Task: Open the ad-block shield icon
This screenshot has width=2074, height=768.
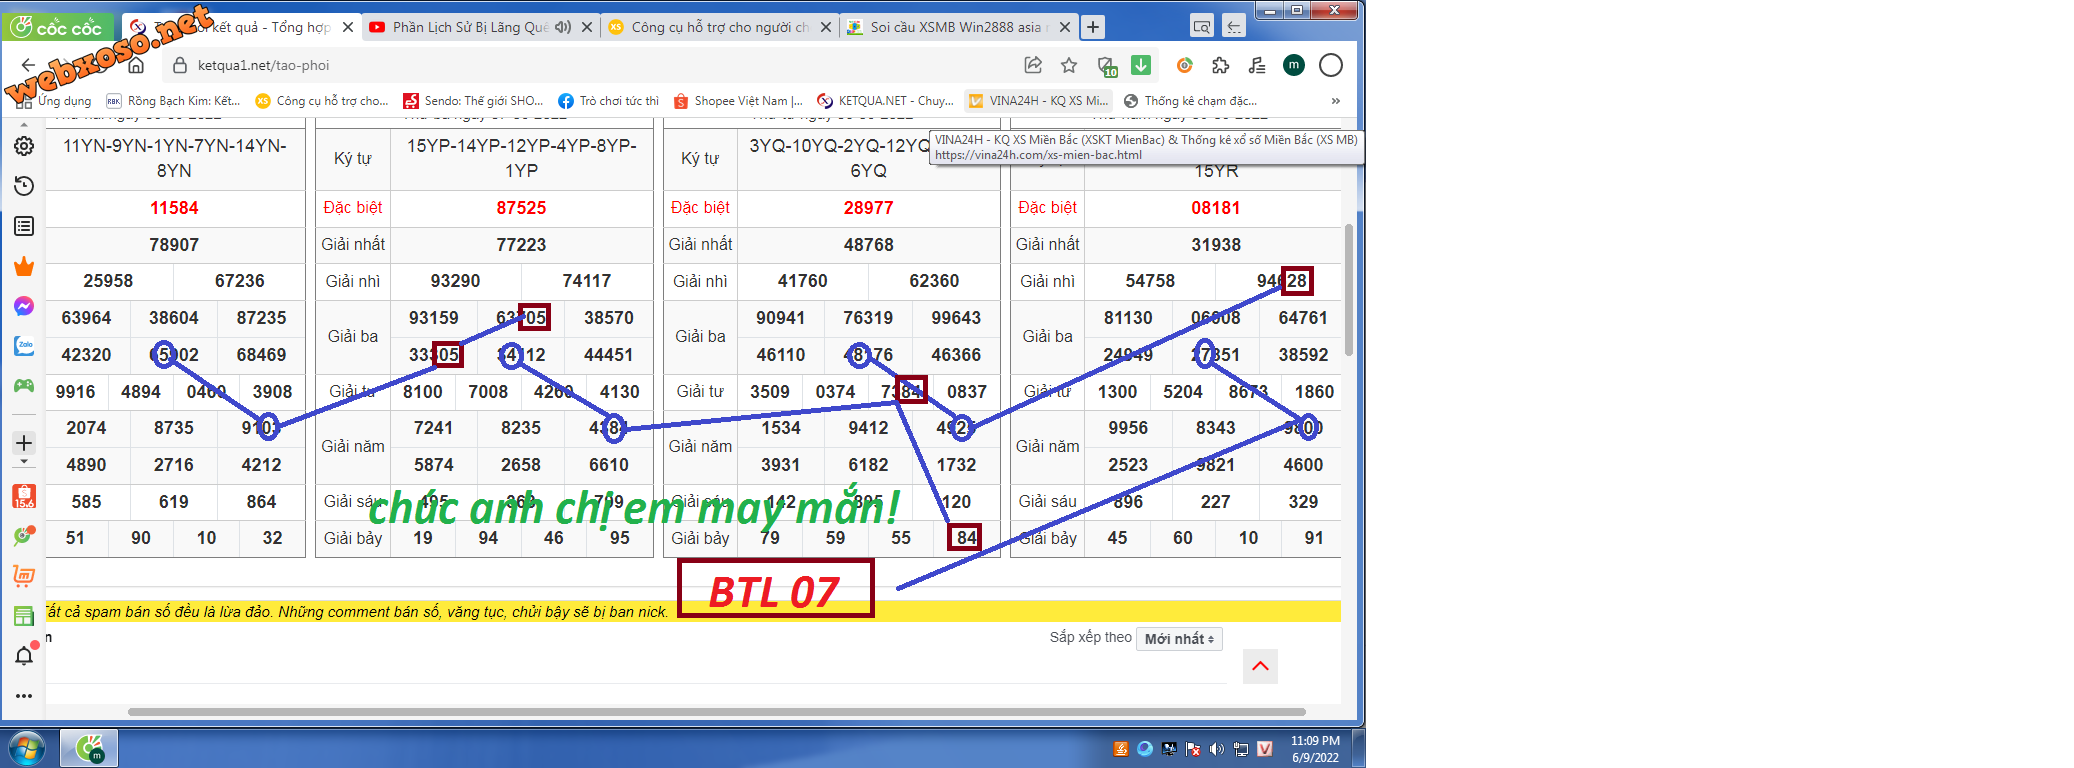Action: coord(1106,66)
